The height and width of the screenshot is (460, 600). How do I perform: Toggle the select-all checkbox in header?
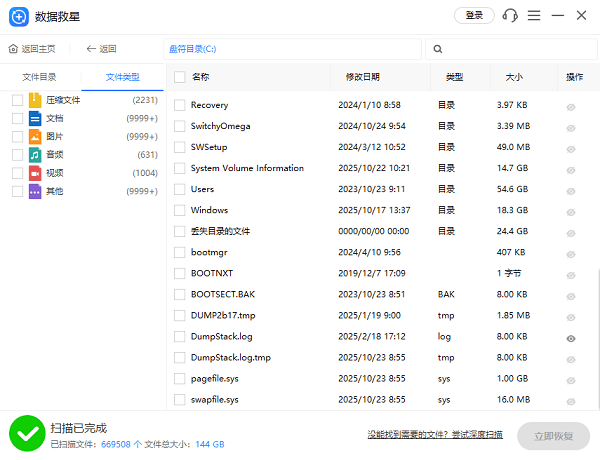180,77
